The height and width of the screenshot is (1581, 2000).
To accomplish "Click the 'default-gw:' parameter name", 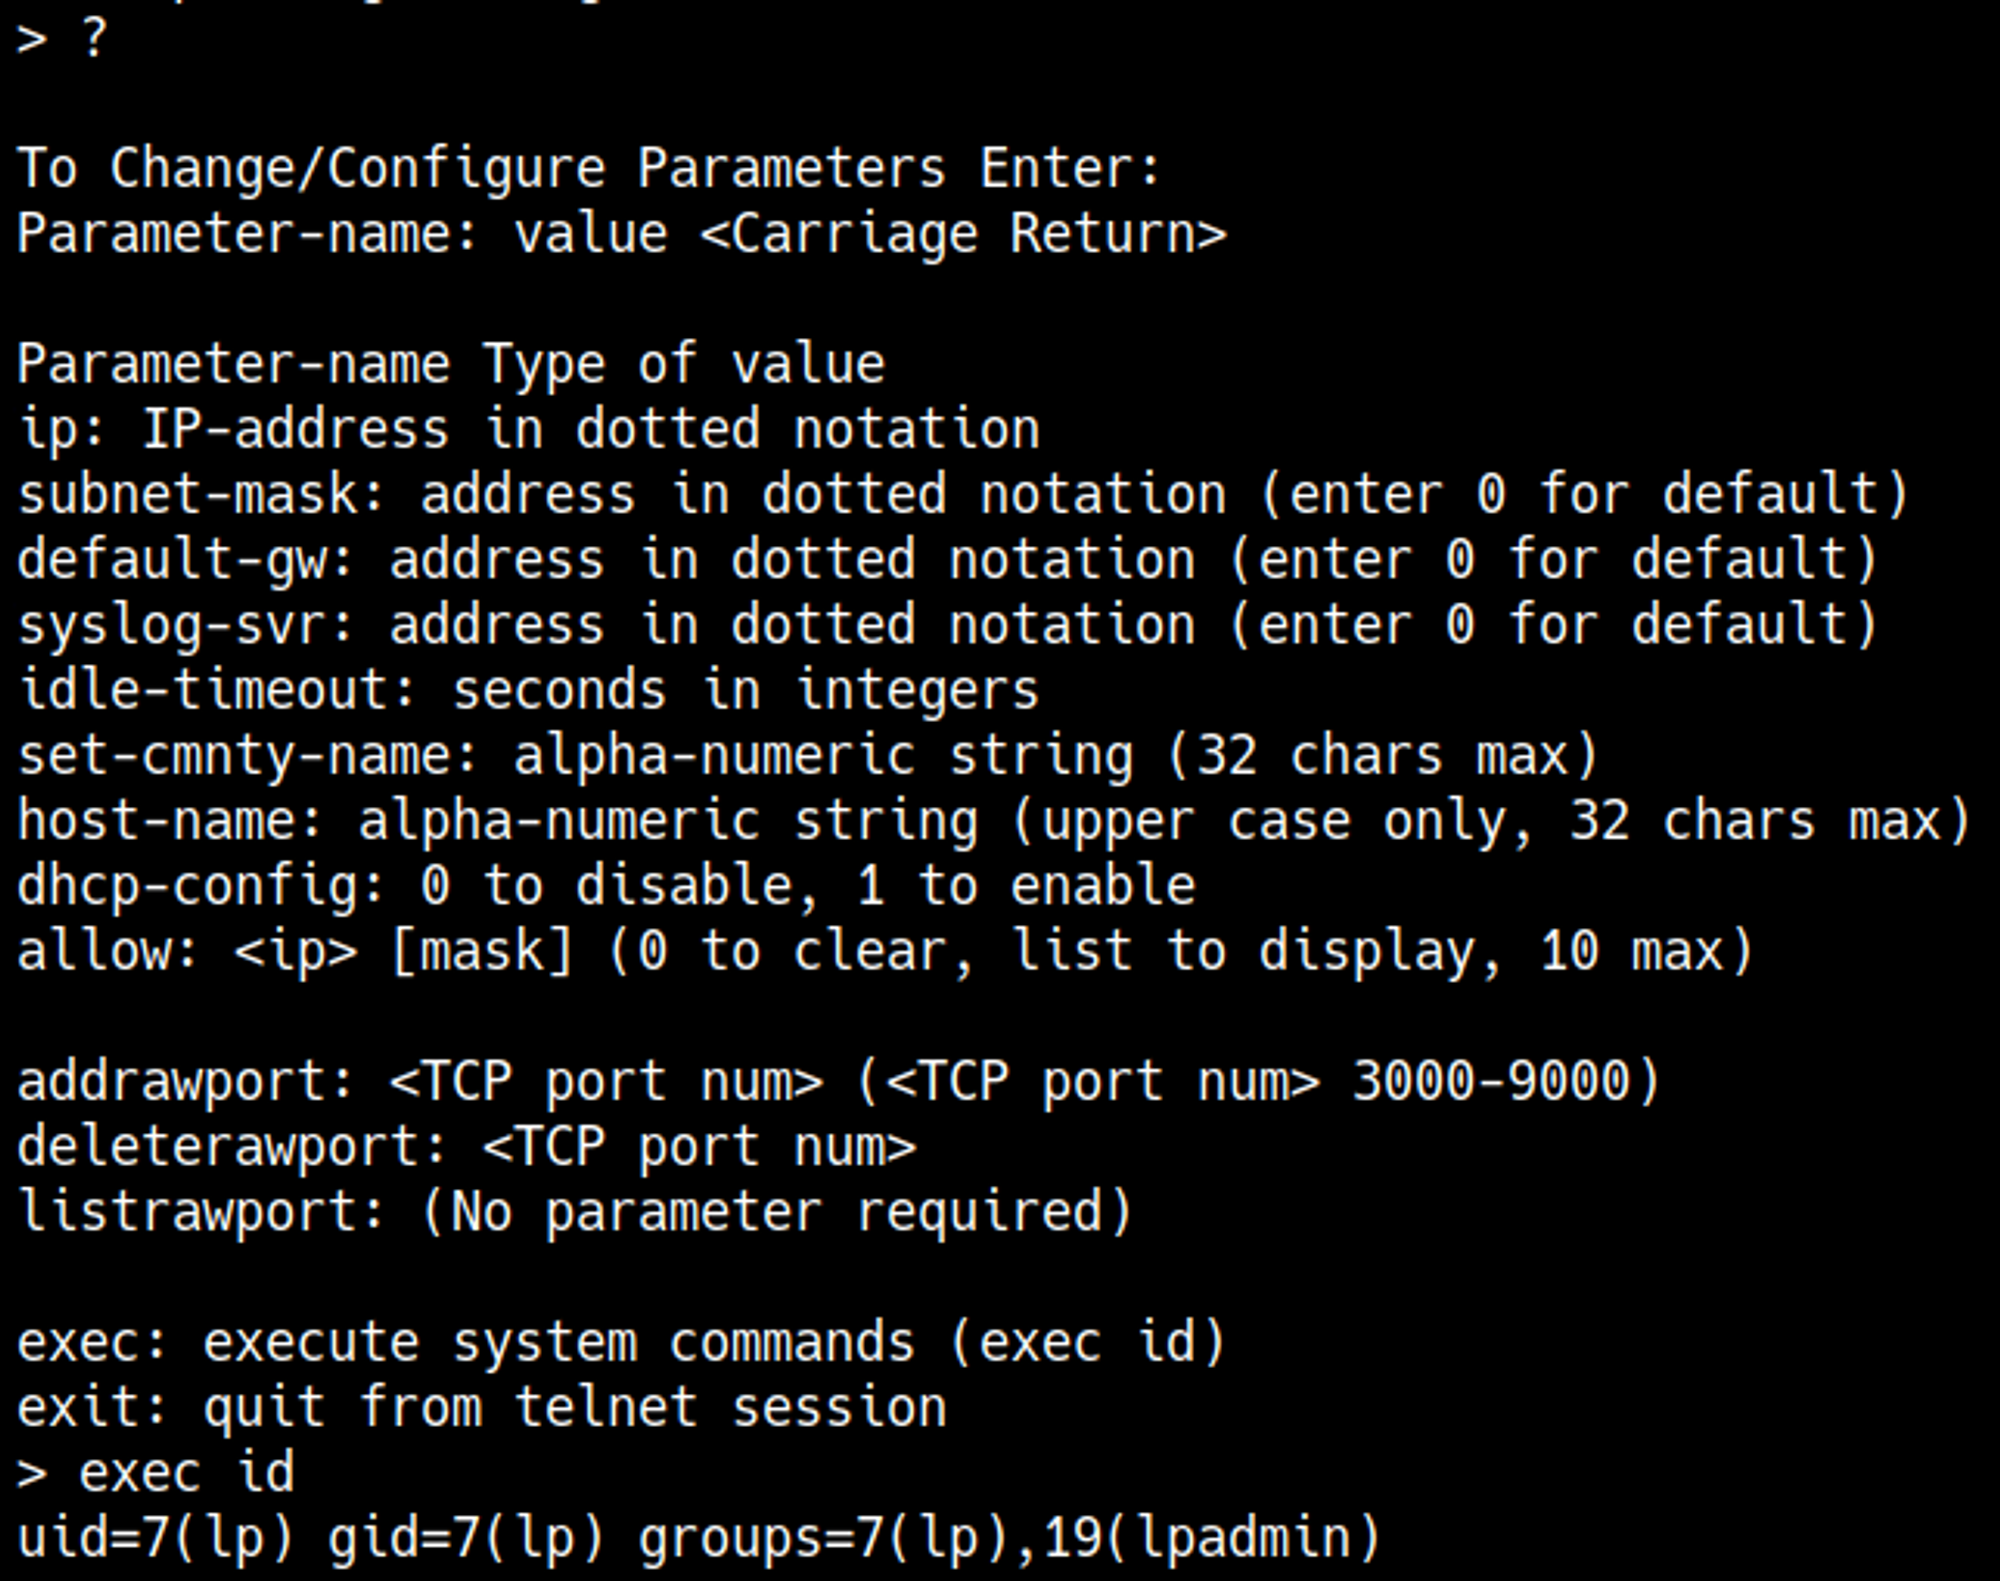I will click(186, 560).
